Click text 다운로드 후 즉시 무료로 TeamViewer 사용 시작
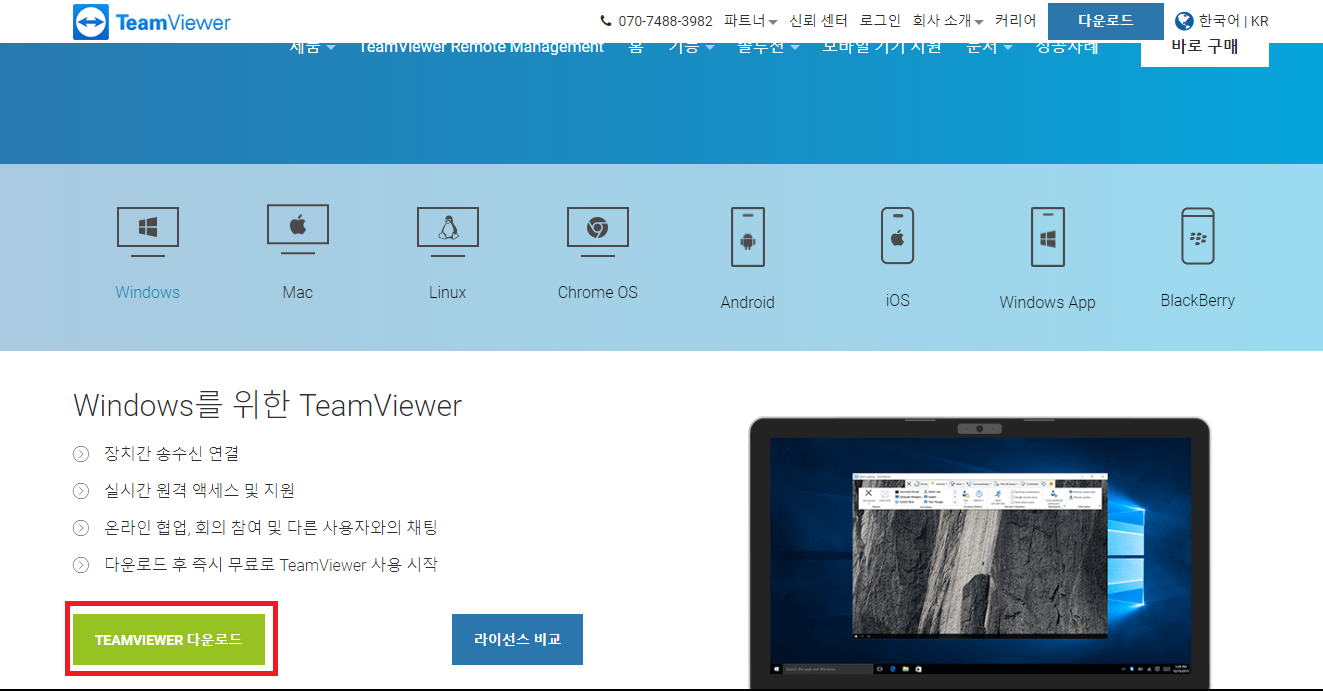The height and width of the screenshot is (691, 1323). (x=270, y=565)
